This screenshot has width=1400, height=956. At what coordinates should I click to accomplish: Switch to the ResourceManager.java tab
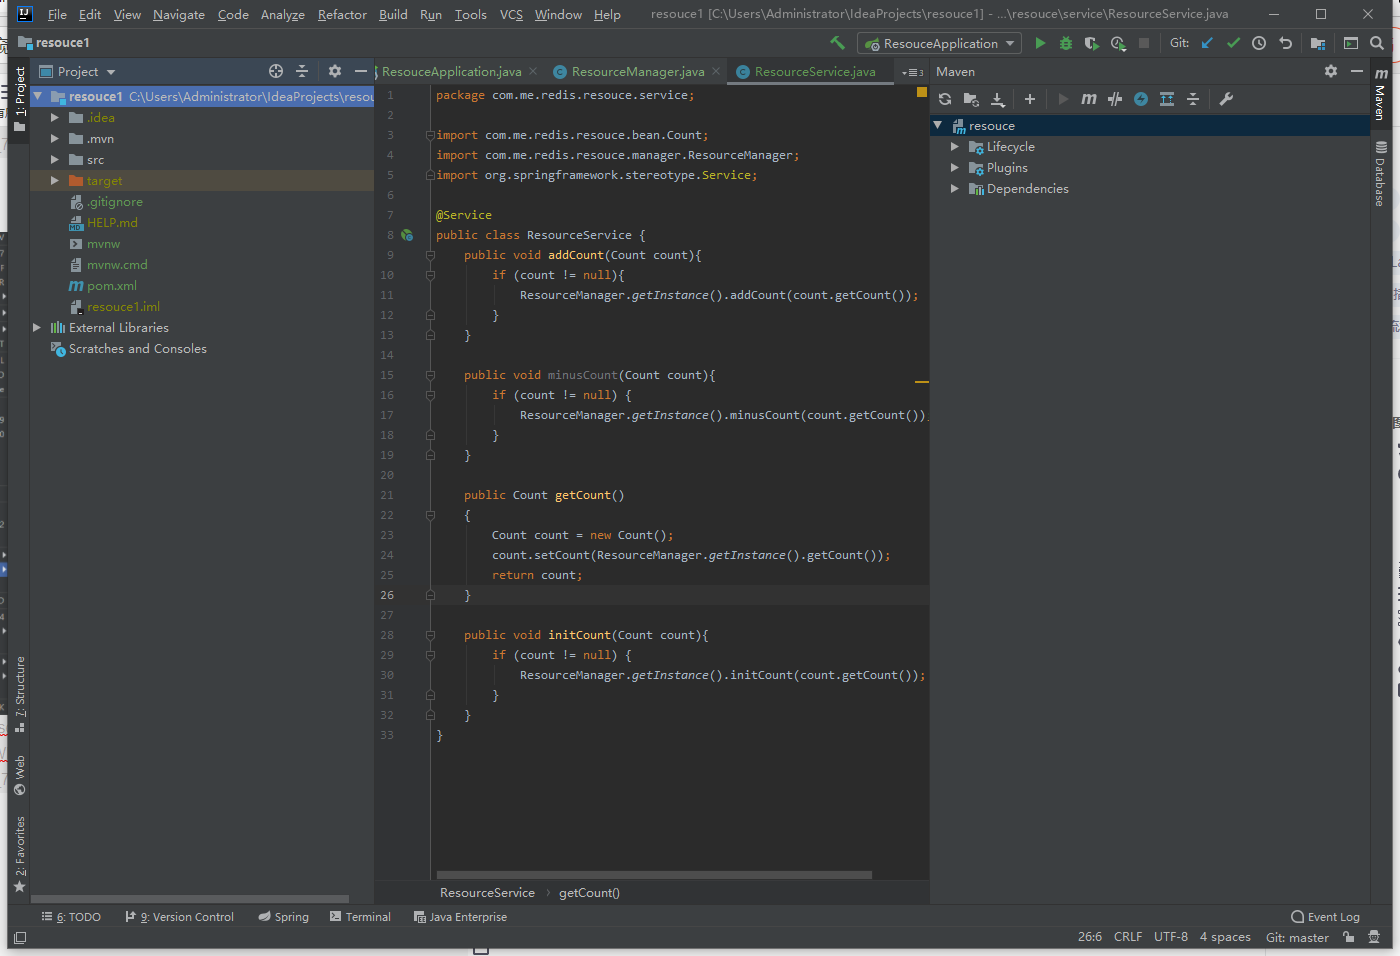click(x=637, y=71)
